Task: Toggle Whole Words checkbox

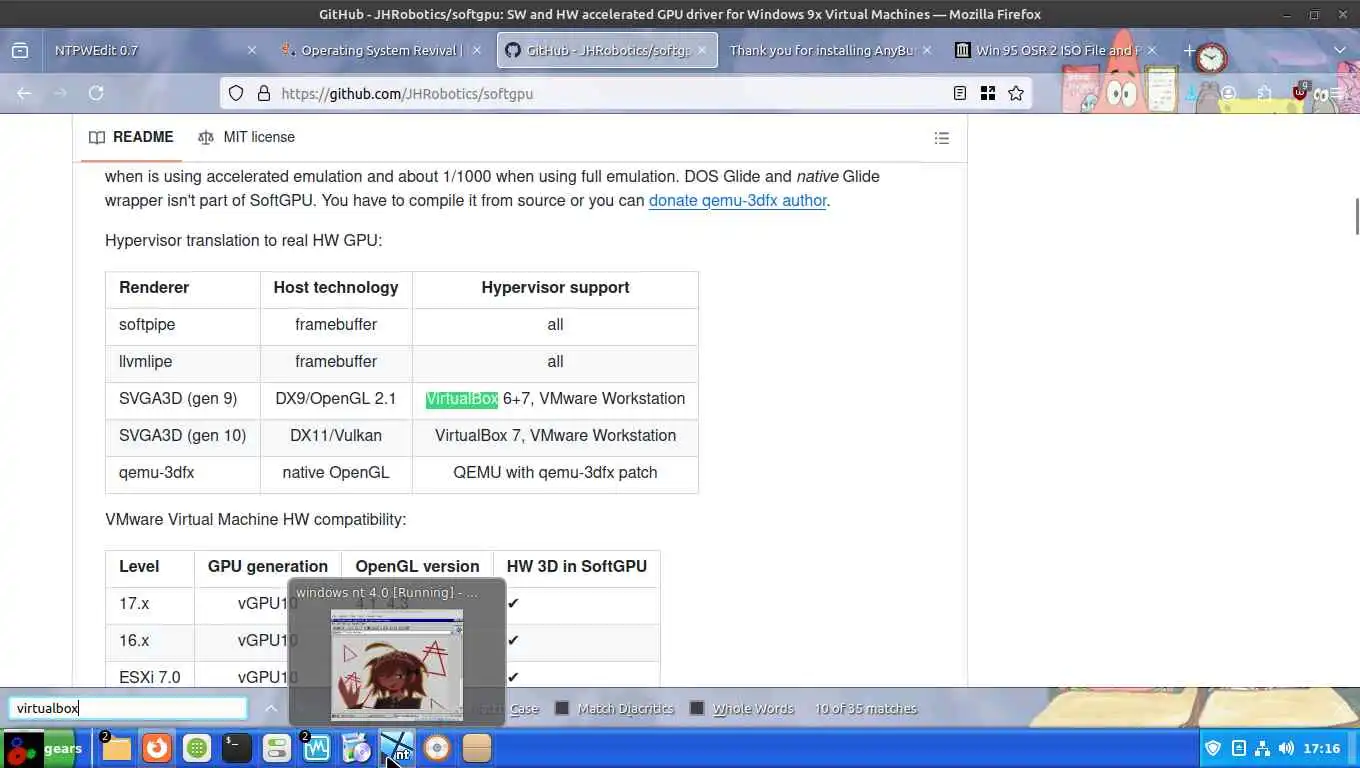Action: pos(697,708)
